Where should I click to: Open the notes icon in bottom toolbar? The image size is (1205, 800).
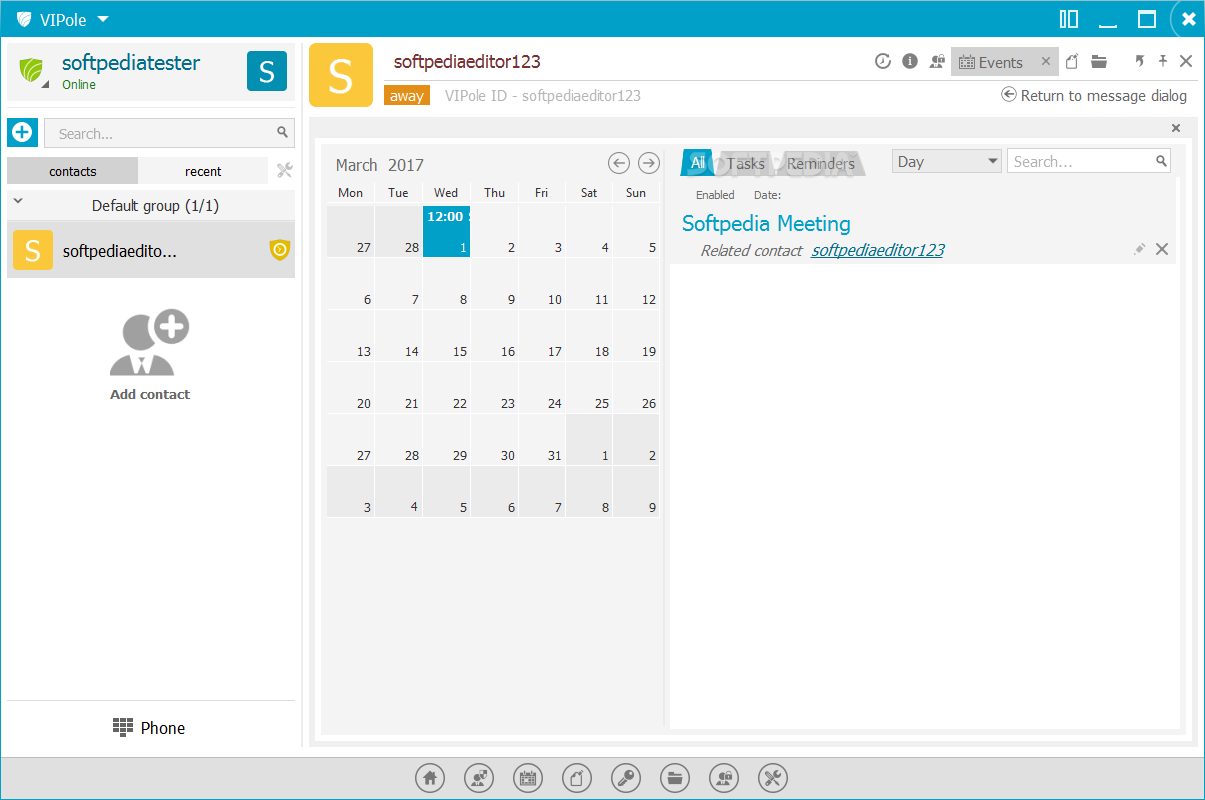pos(577,778)
